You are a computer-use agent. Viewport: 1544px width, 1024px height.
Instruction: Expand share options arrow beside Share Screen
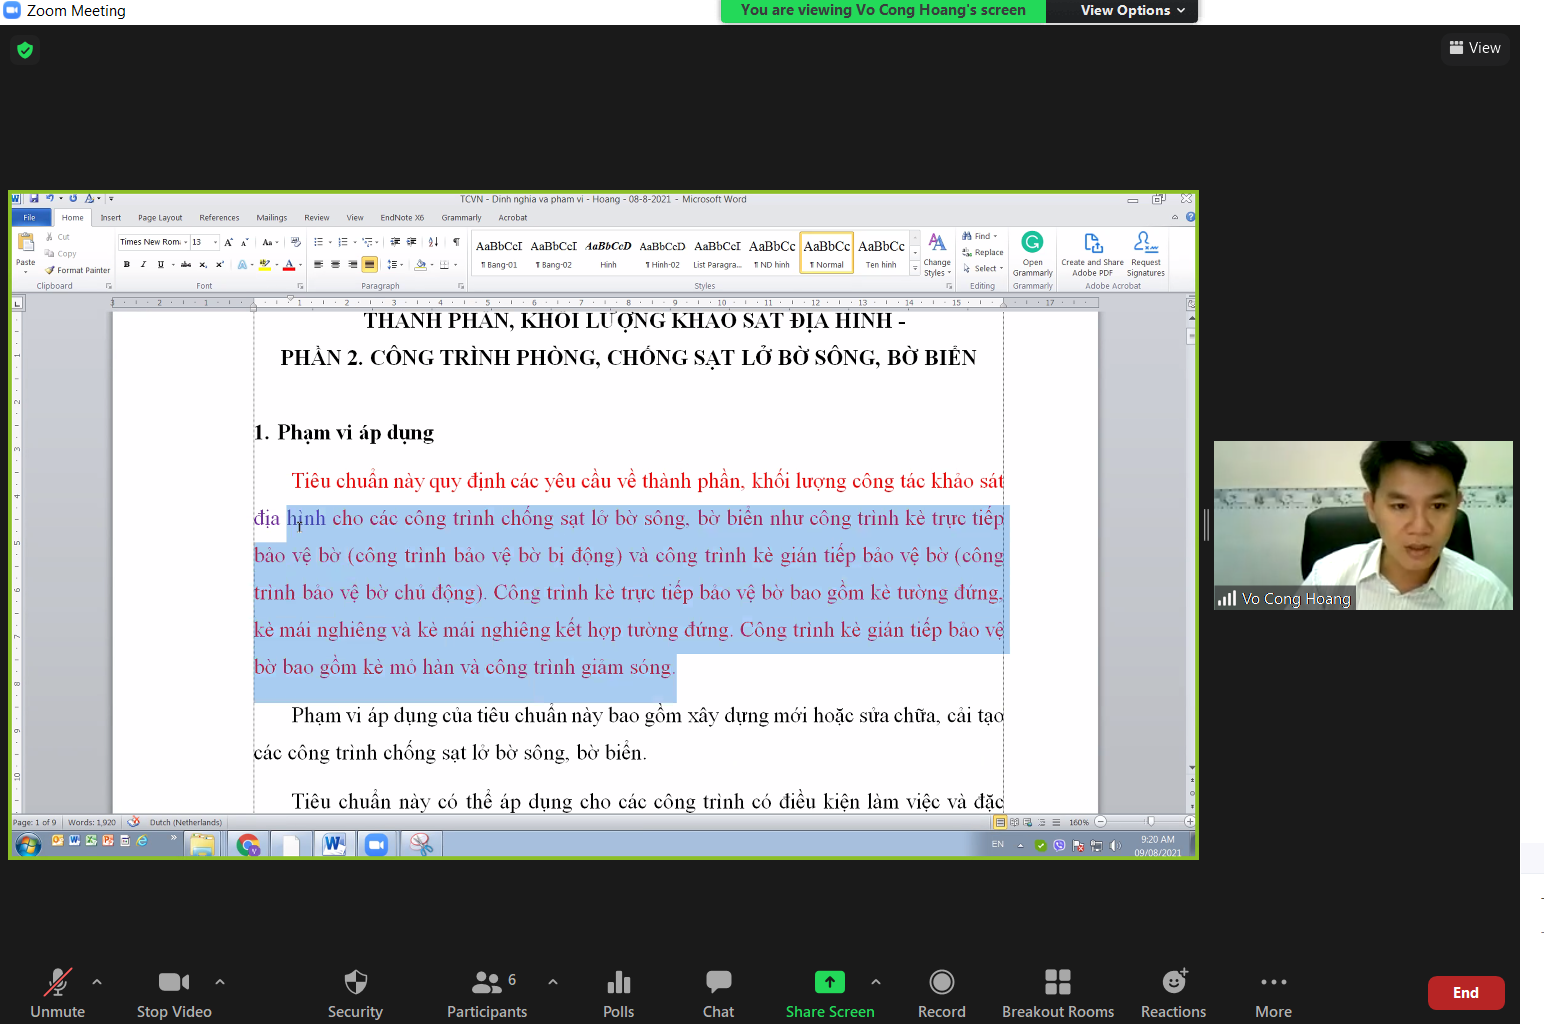876,982
